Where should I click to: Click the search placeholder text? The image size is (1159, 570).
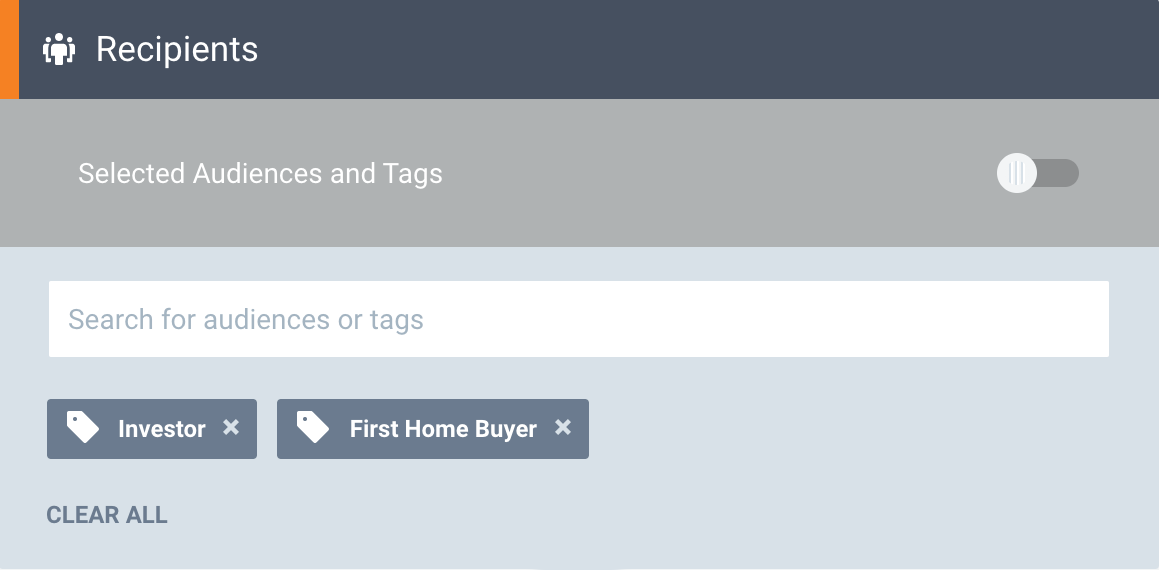(246, 319)
